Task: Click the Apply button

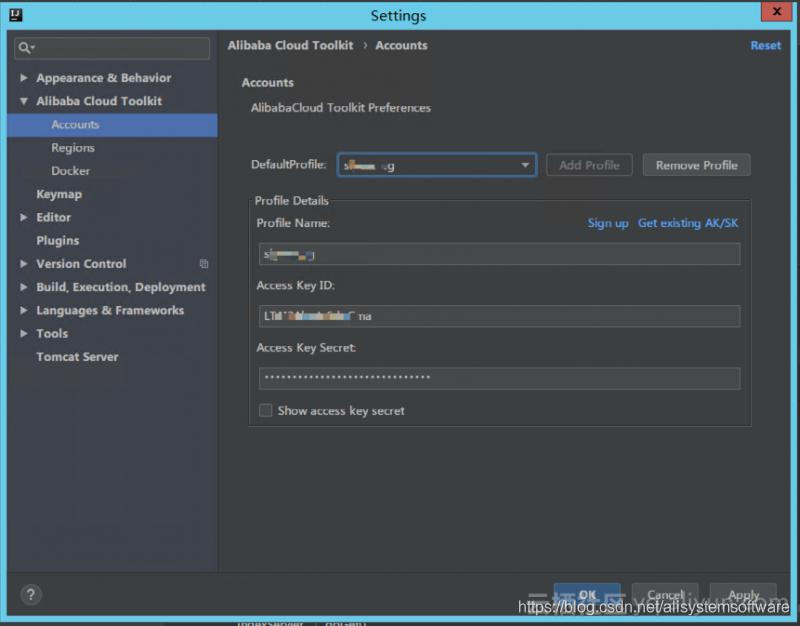Action: 743,594
